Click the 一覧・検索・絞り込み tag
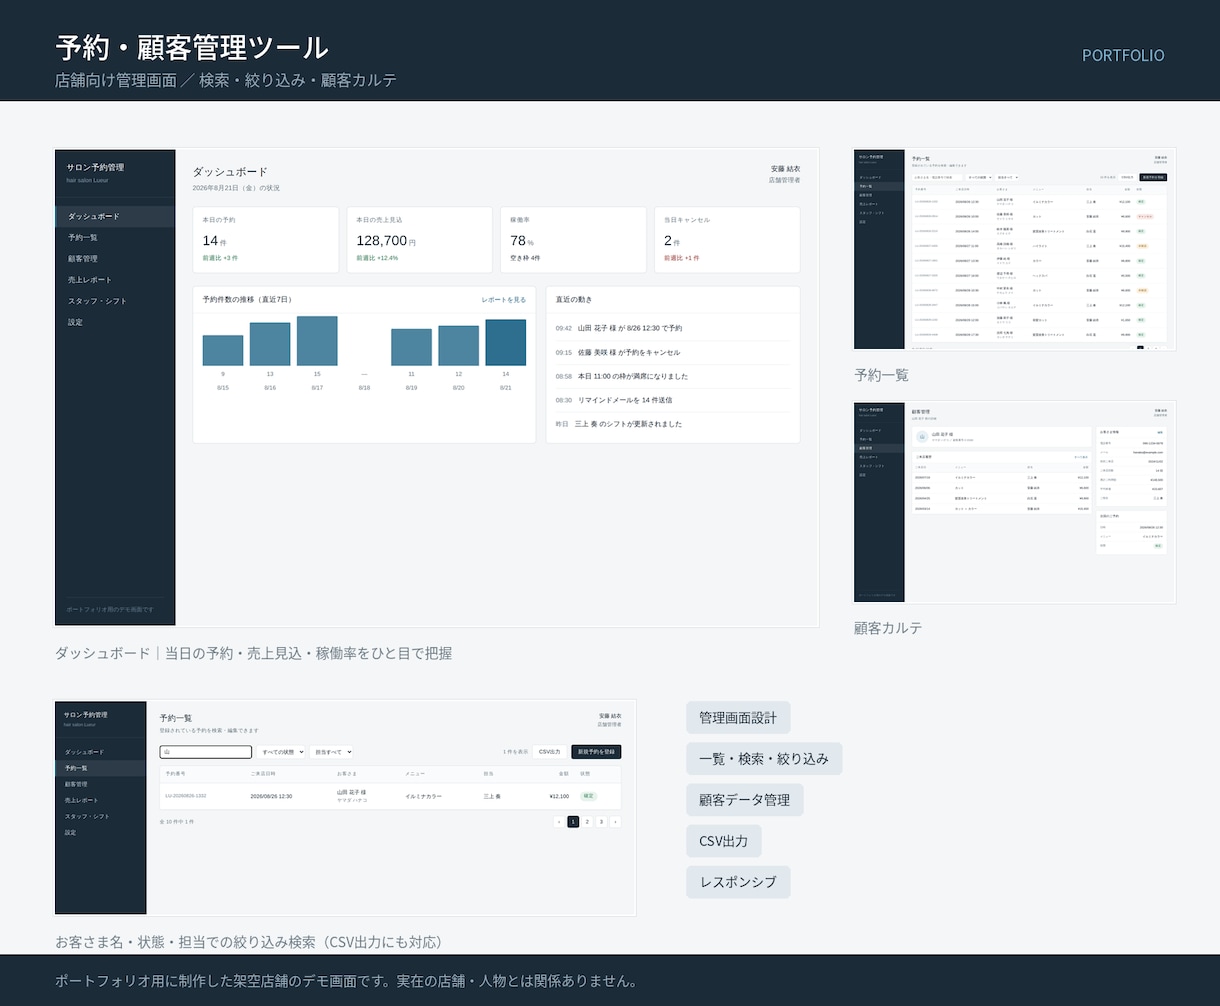Screen dimensions: 1220x1006 tap(764, 759)
